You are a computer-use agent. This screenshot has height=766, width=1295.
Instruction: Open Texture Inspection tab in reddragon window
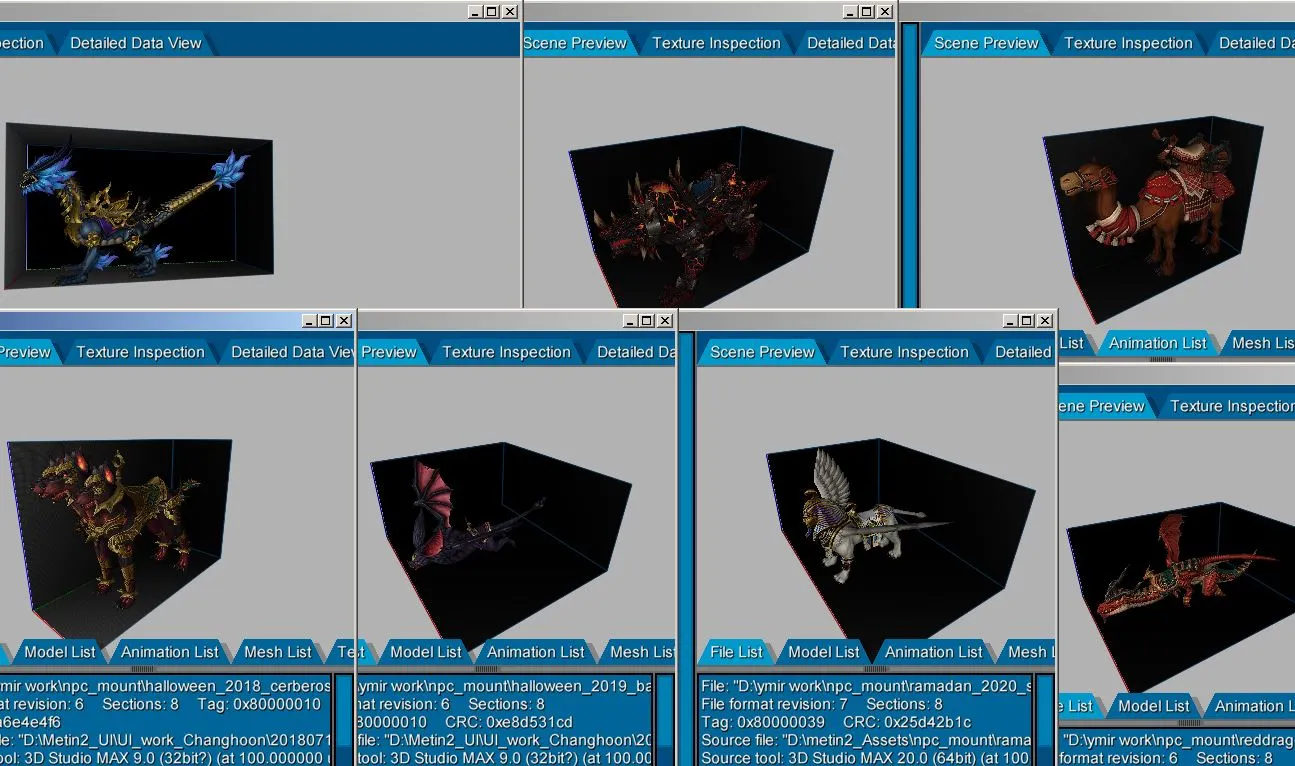[1231, 406]
